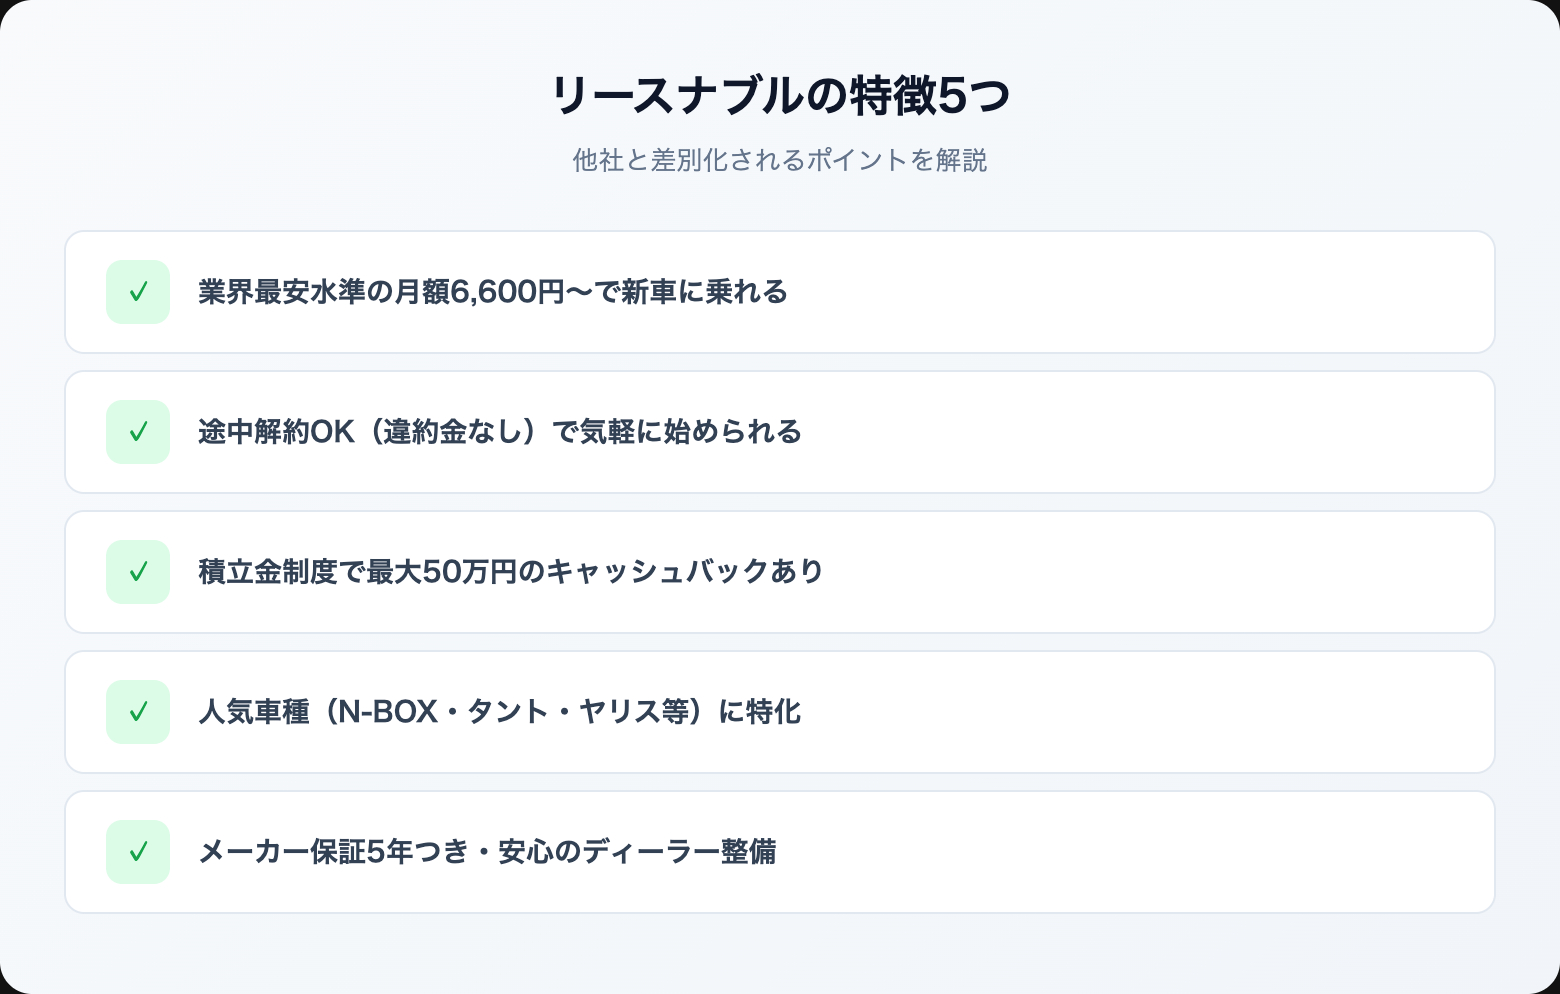Click the green check icon beside 月額6,600円

(138, 292)
